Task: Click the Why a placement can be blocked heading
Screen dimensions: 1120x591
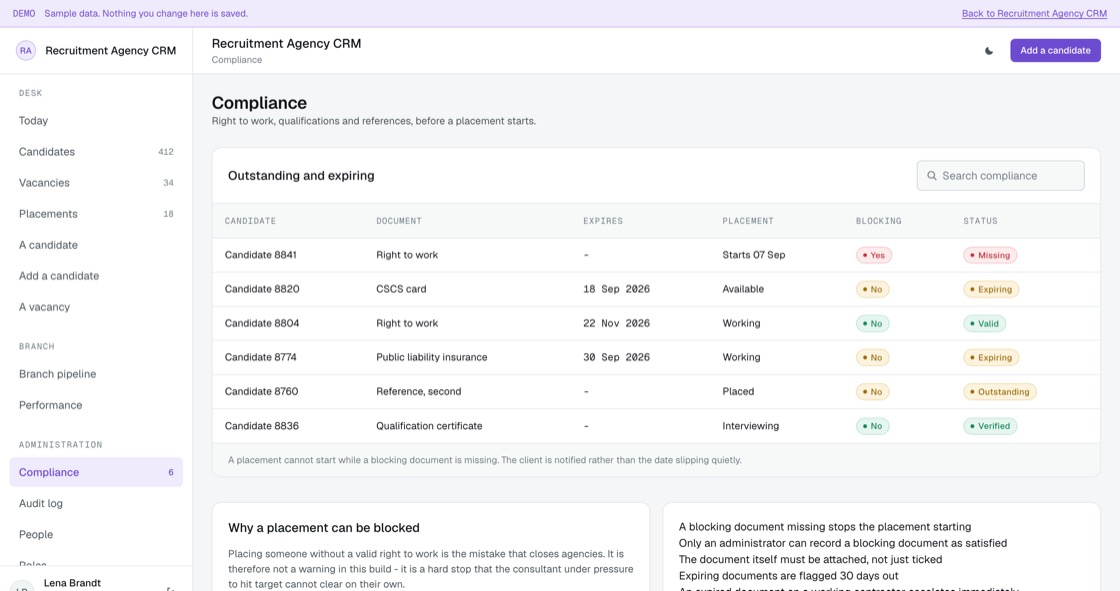Action: tap(324, 528)
